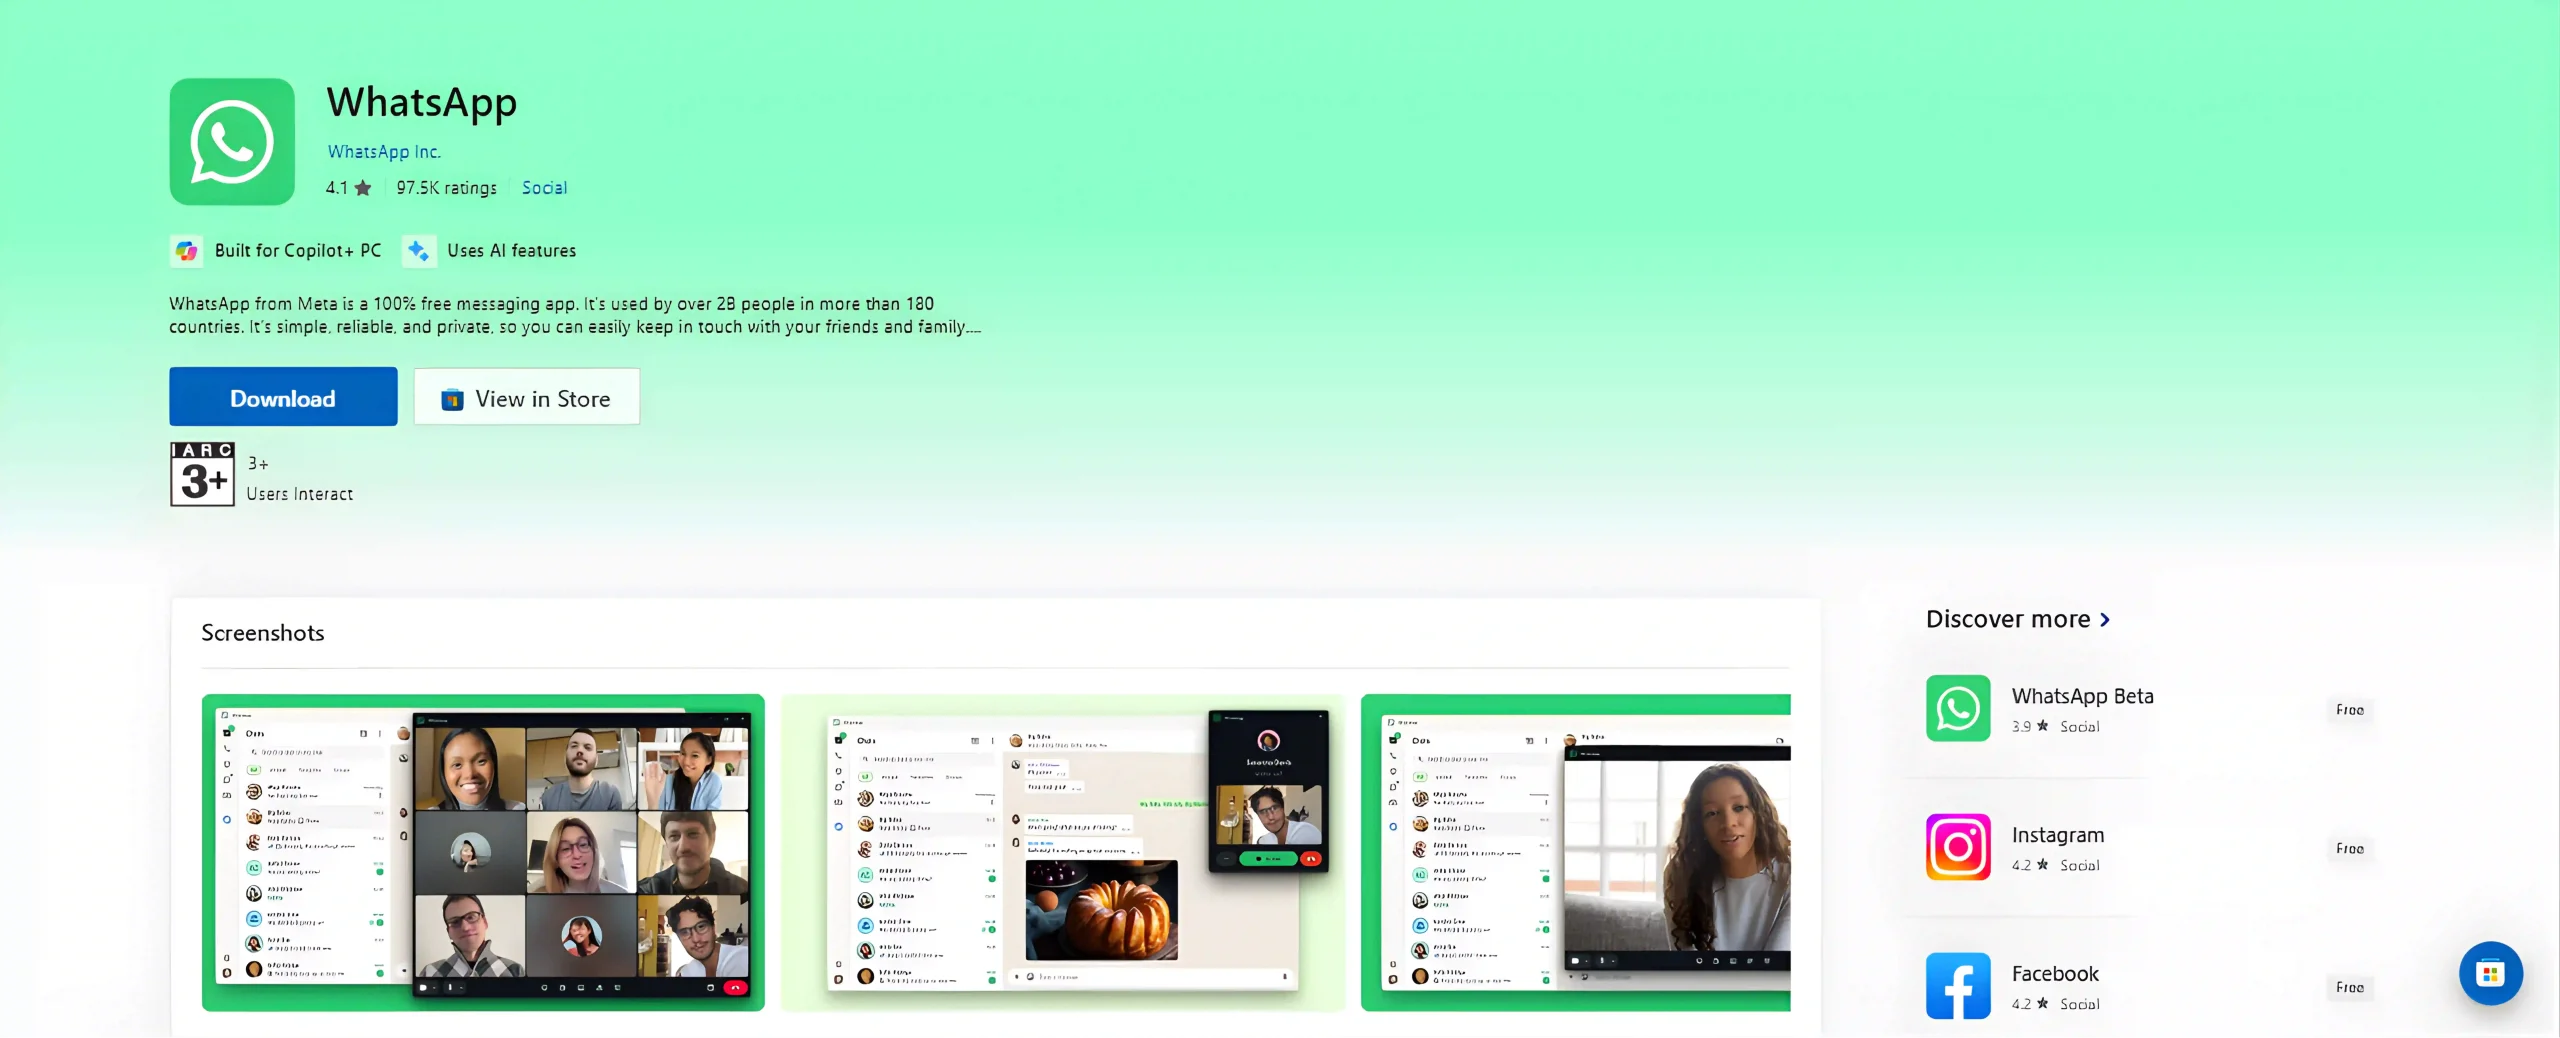This screenshot has height=1038, width=2560.
Task: Click the View in Store button
Action: coord(527,397)
